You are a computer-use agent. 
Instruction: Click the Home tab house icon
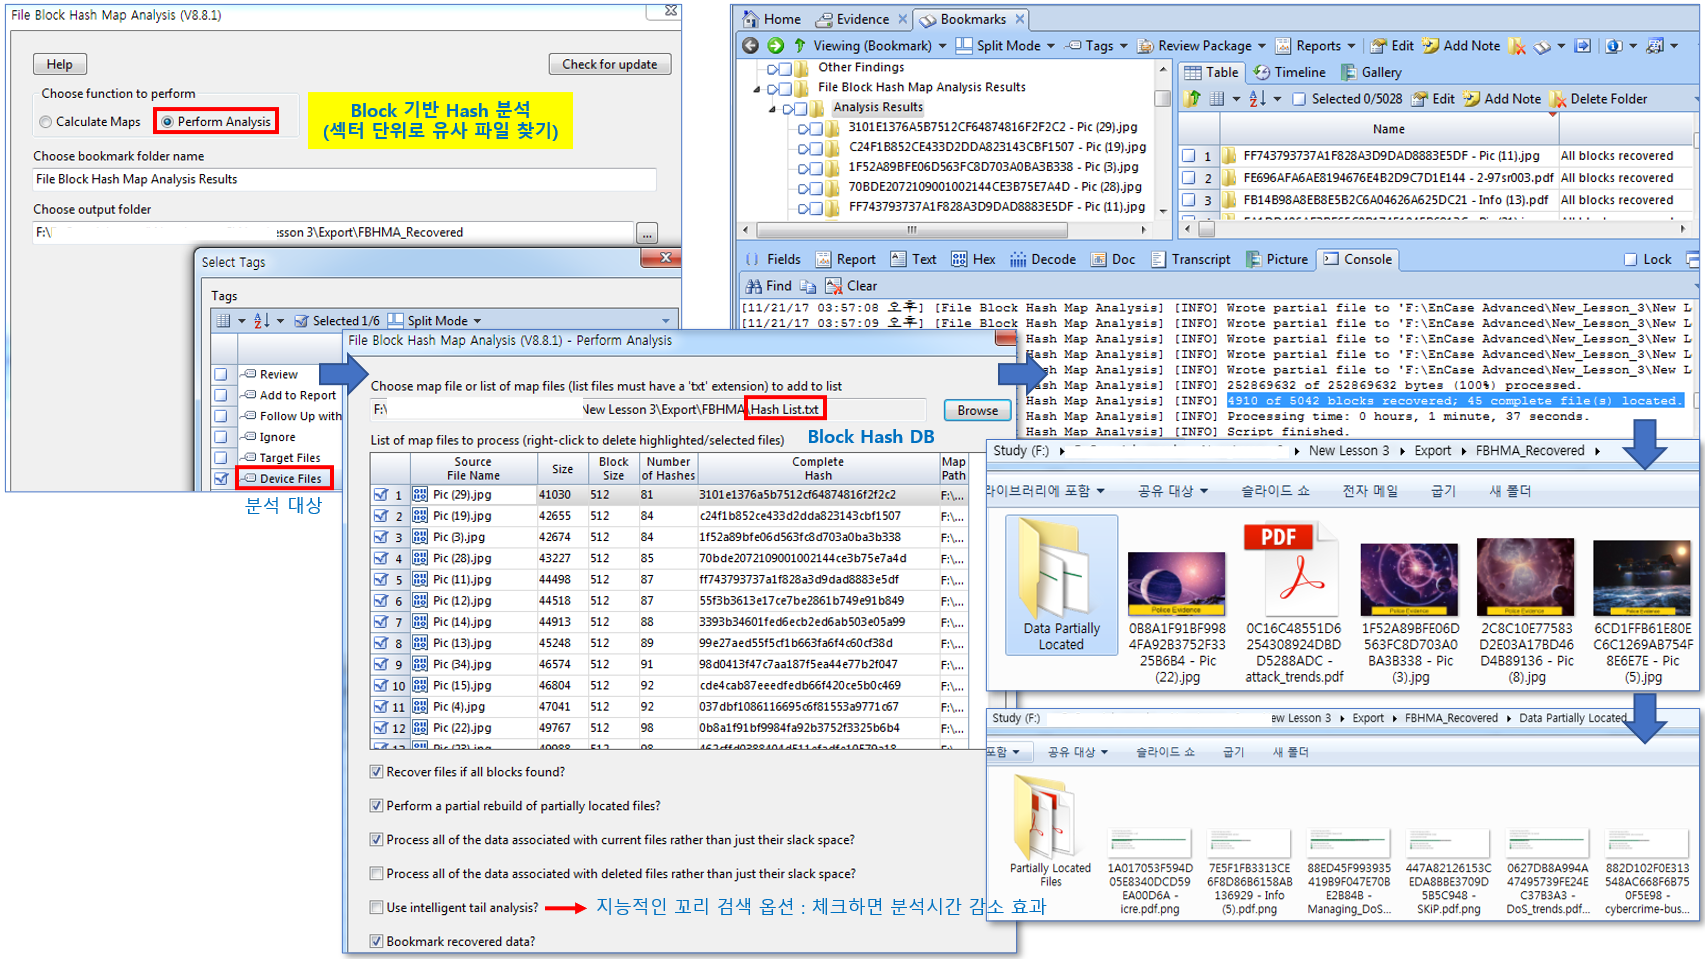pyautogui.click(x=750, y=19)
